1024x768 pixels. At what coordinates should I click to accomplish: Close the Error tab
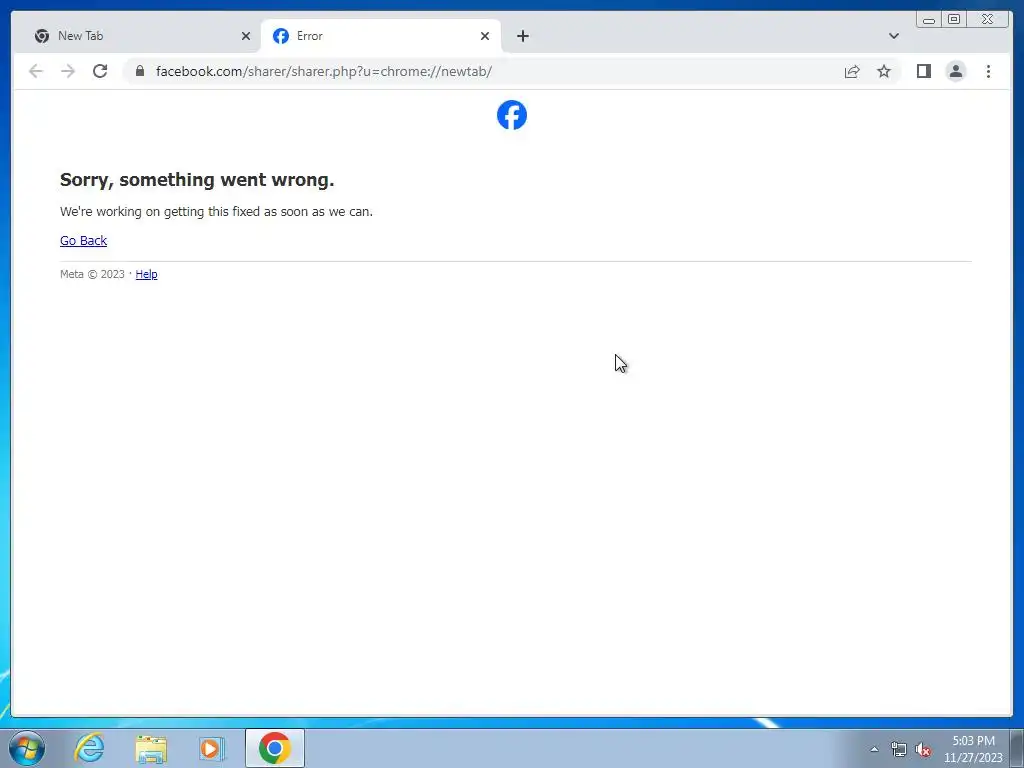[485, 36]
